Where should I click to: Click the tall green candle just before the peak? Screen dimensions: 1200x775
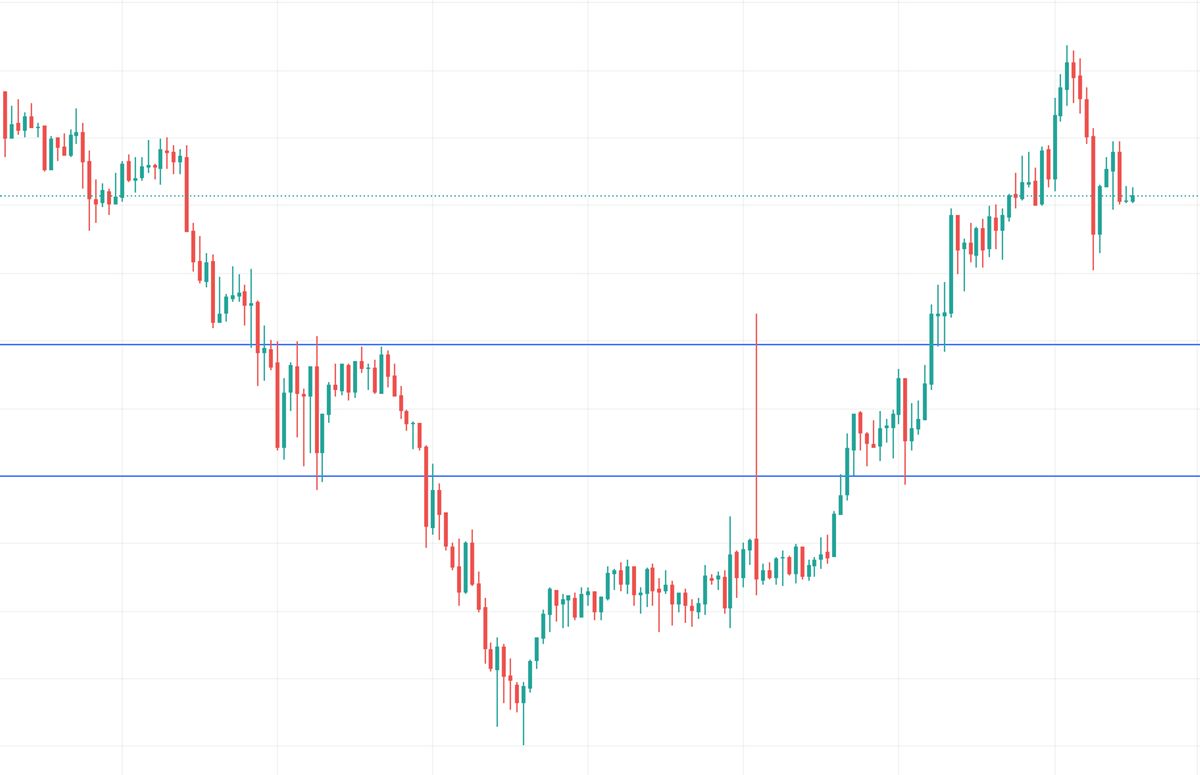[x=1055, y=145]
